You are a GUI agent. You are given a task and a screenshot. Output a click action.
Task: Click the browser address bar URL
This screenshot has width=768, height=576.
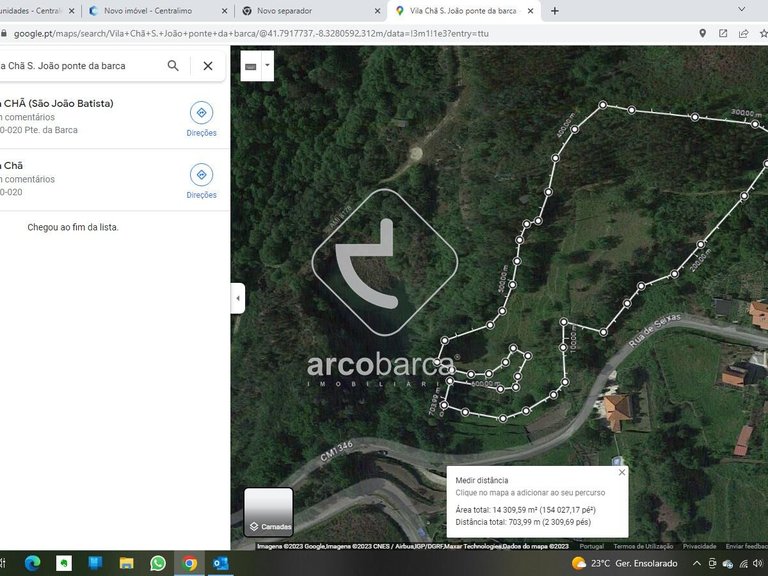pyautogui.click(x=251, y=34)
